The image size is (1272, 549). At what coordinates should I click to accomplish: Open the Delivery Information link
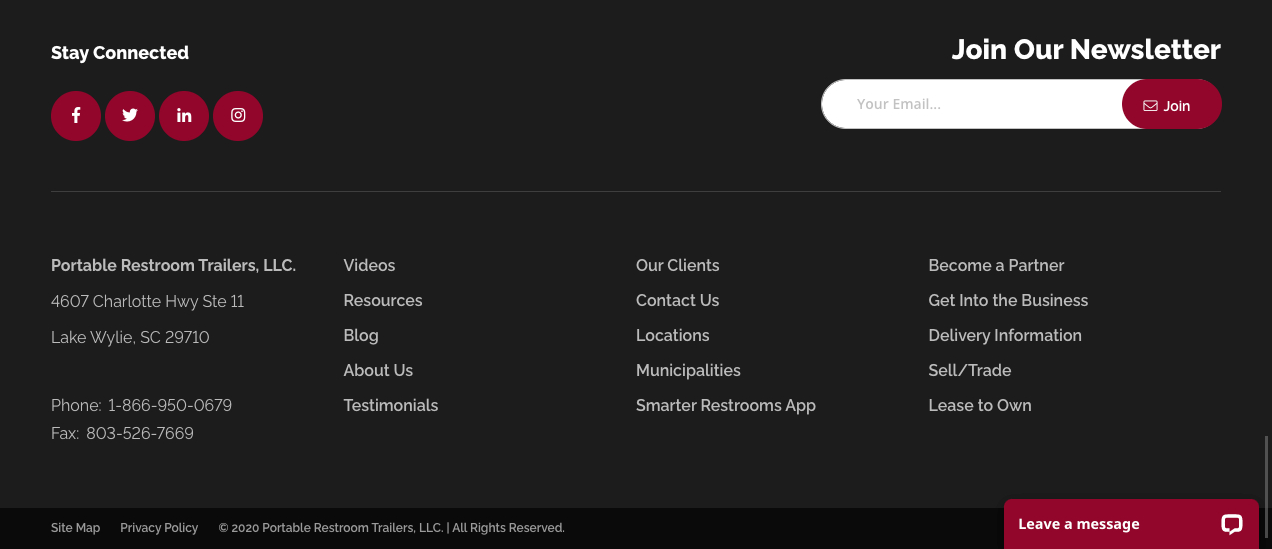click(x=1005, y=335)
